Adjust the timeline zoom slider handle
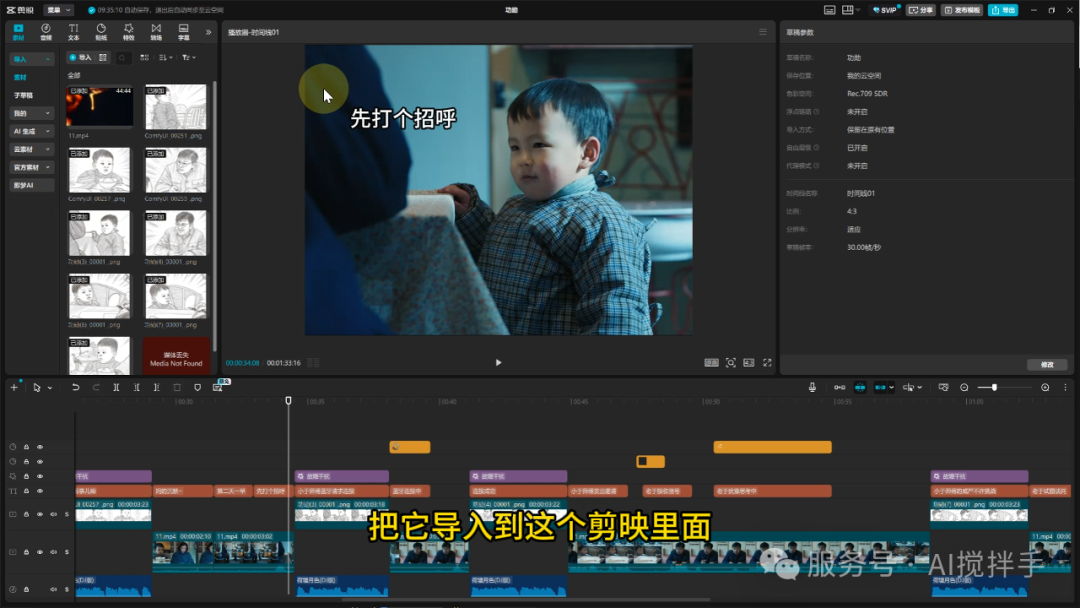The width and height of the screenshot is (1080, 608). [994, 388]
